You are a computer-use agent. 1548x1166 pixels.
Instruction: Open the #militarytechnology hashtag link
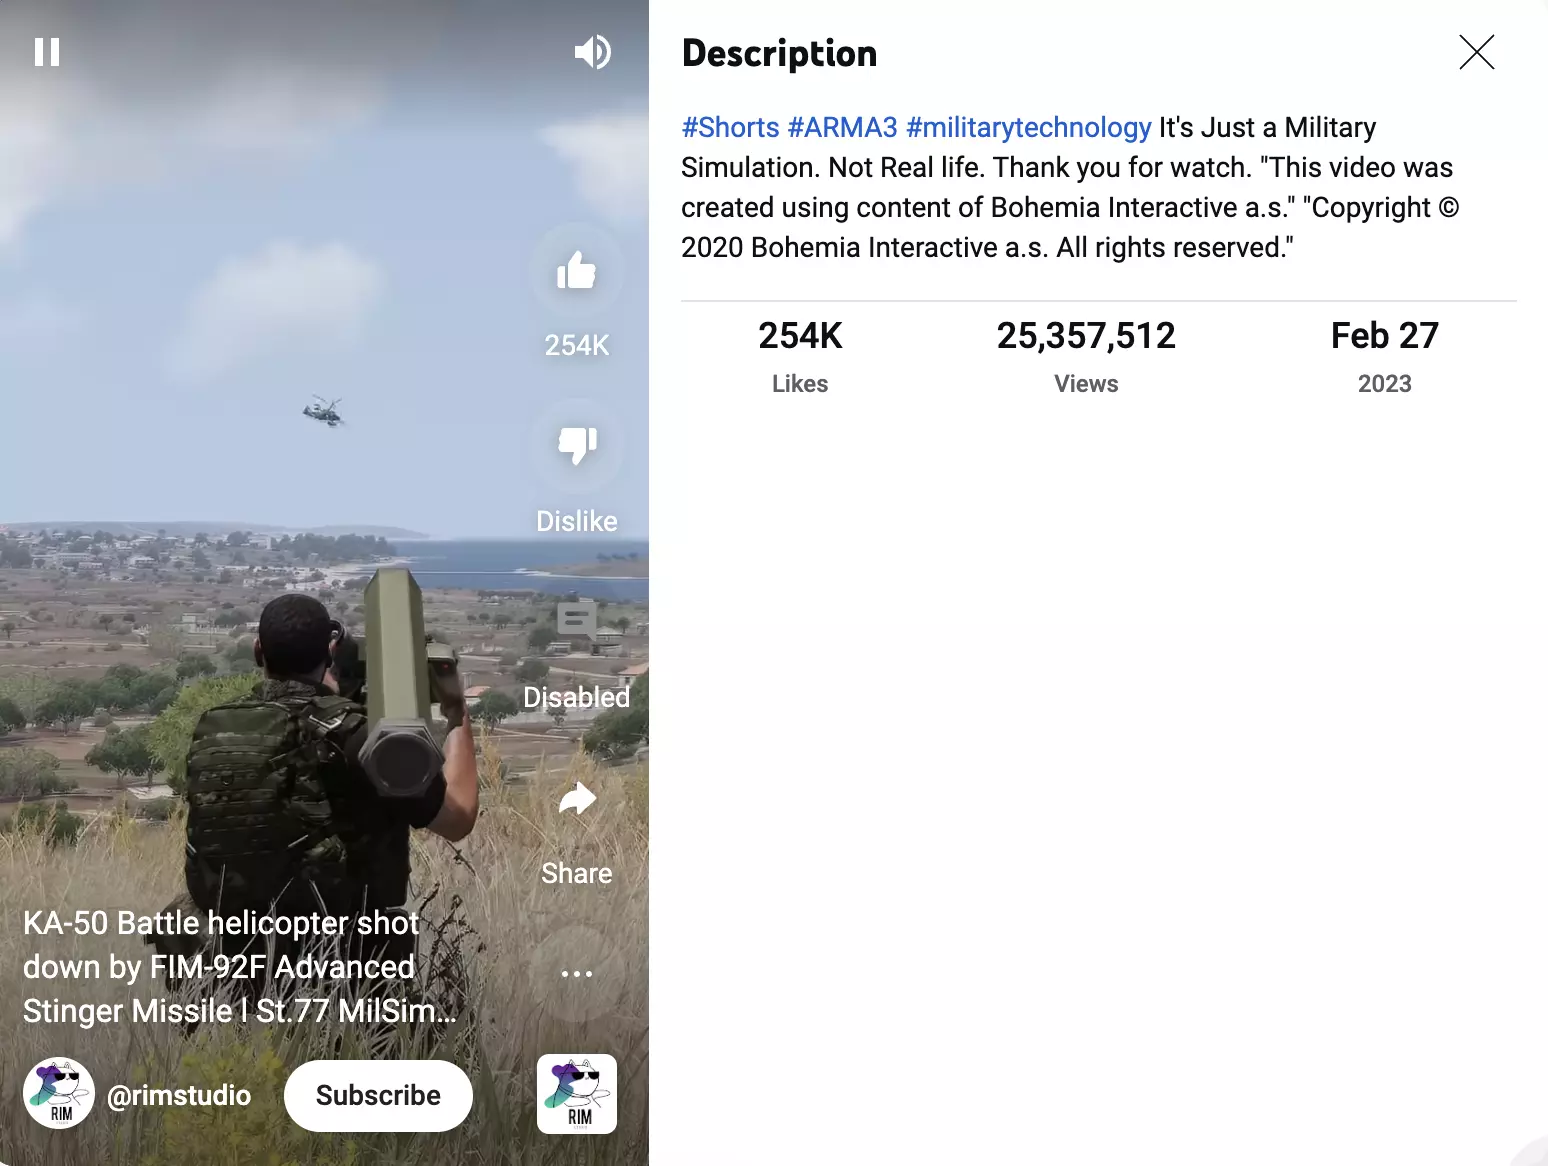[x=1028, y=128]
